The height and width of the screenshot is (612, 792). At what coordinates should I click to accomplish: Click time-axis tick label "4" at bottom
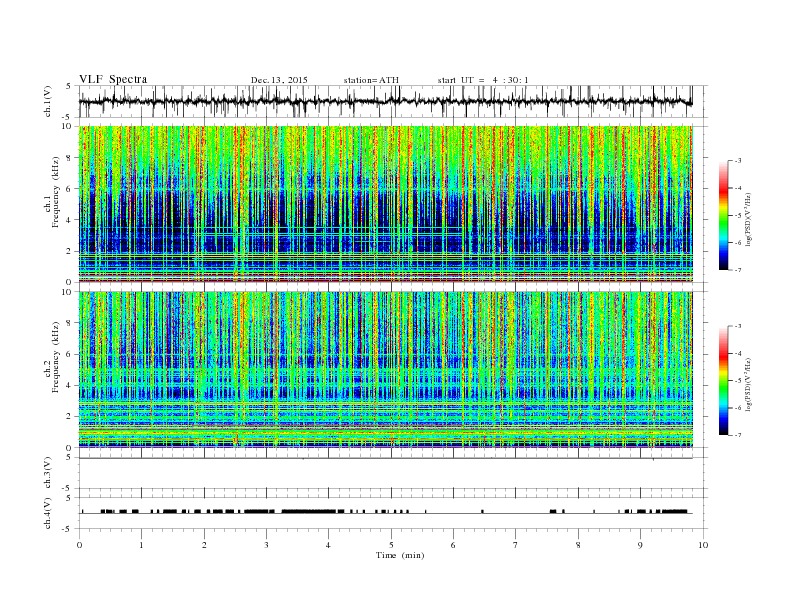point(329,545)
